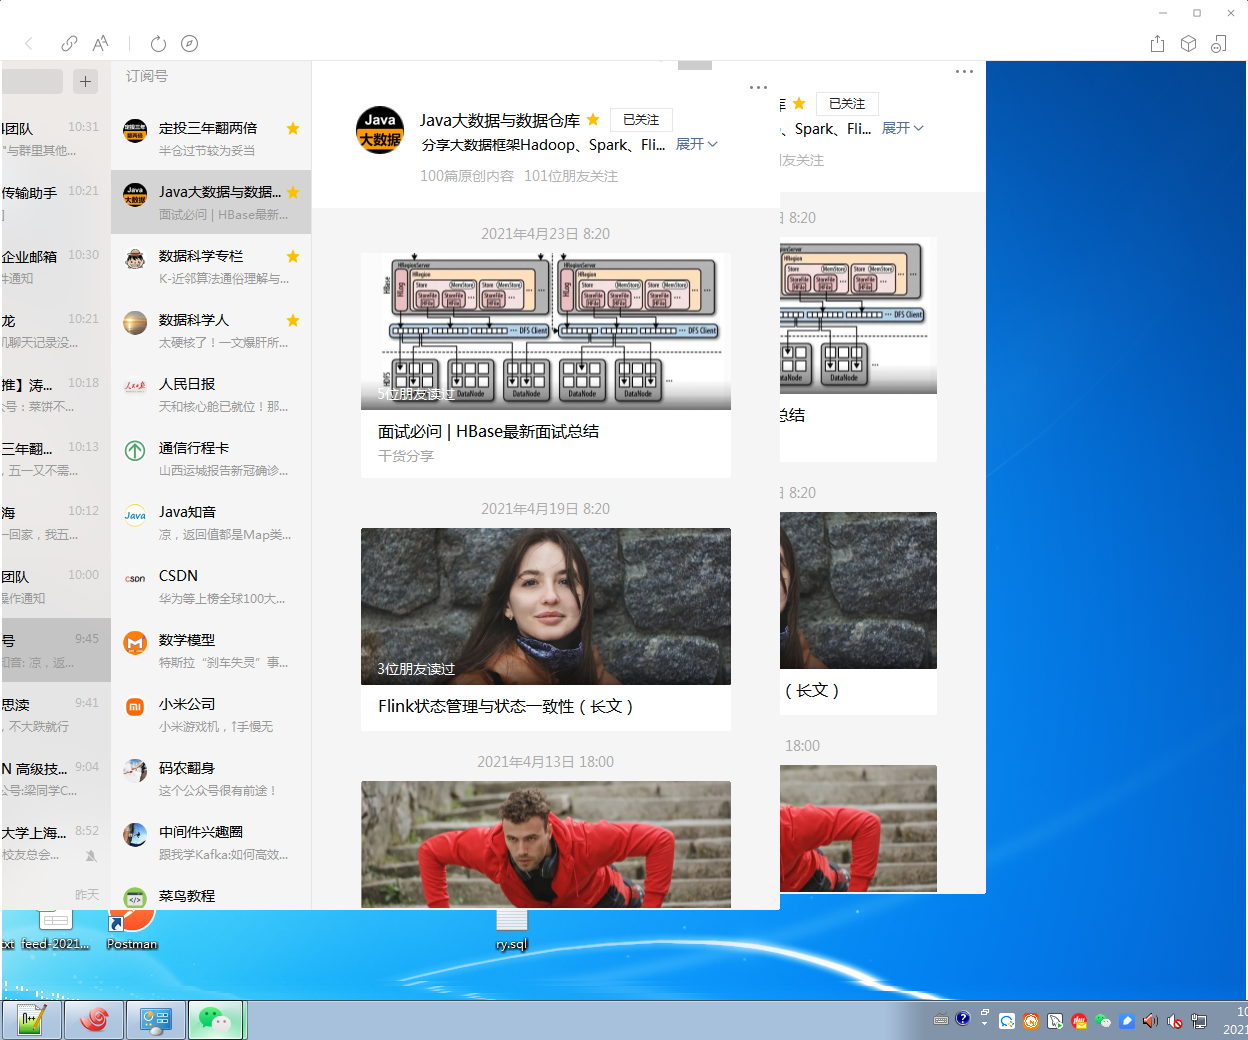Image resolution: width=1248 pixels, height=1040 pixels.
Task: Click the 数学模型 account avatar
Action: click(135, 642)
